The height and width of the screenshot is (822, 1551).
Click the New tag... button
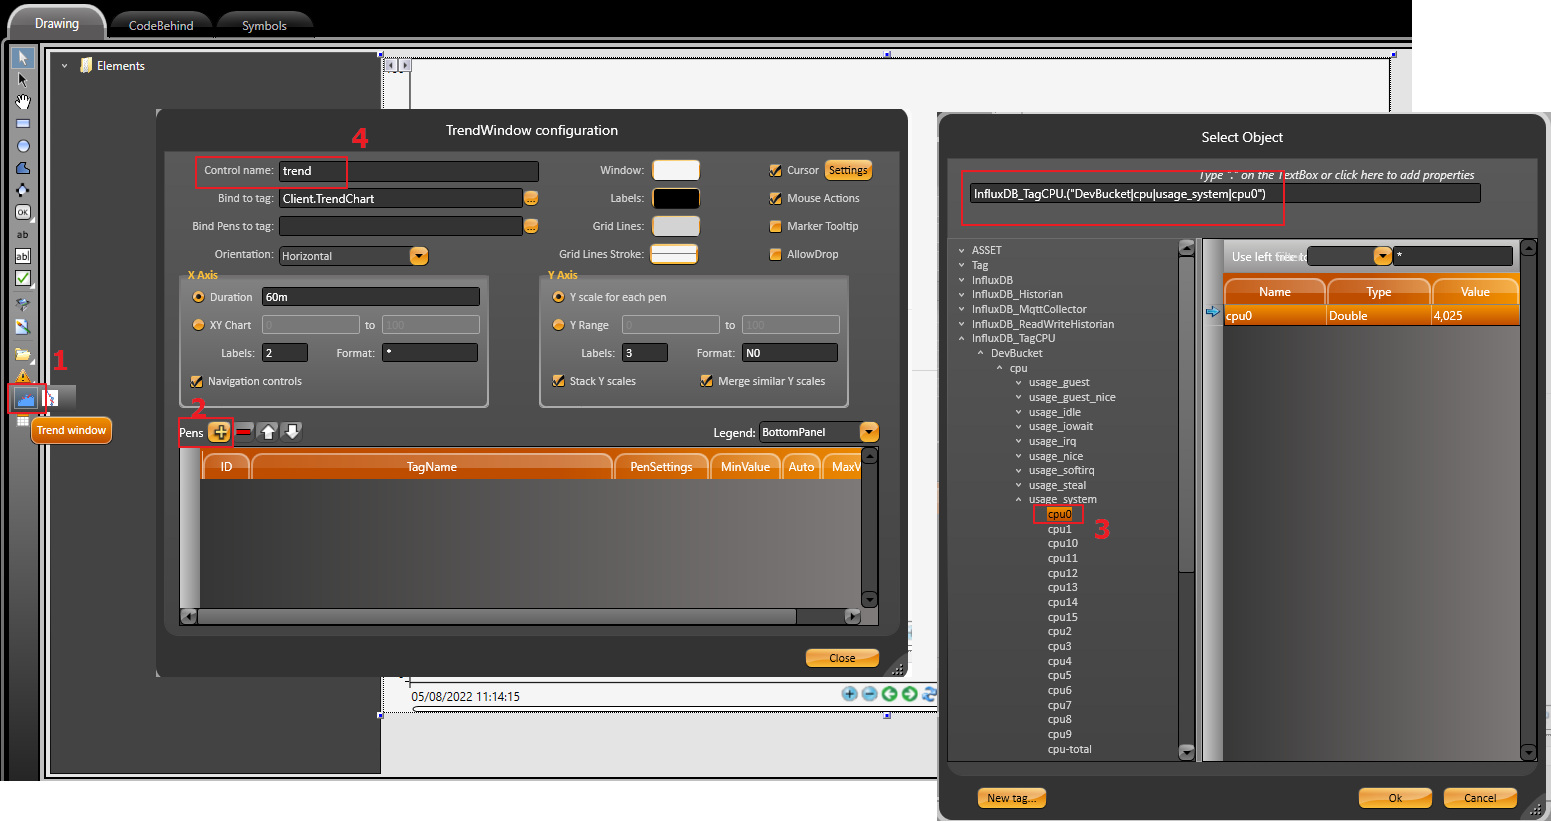tap(1012, 798)
